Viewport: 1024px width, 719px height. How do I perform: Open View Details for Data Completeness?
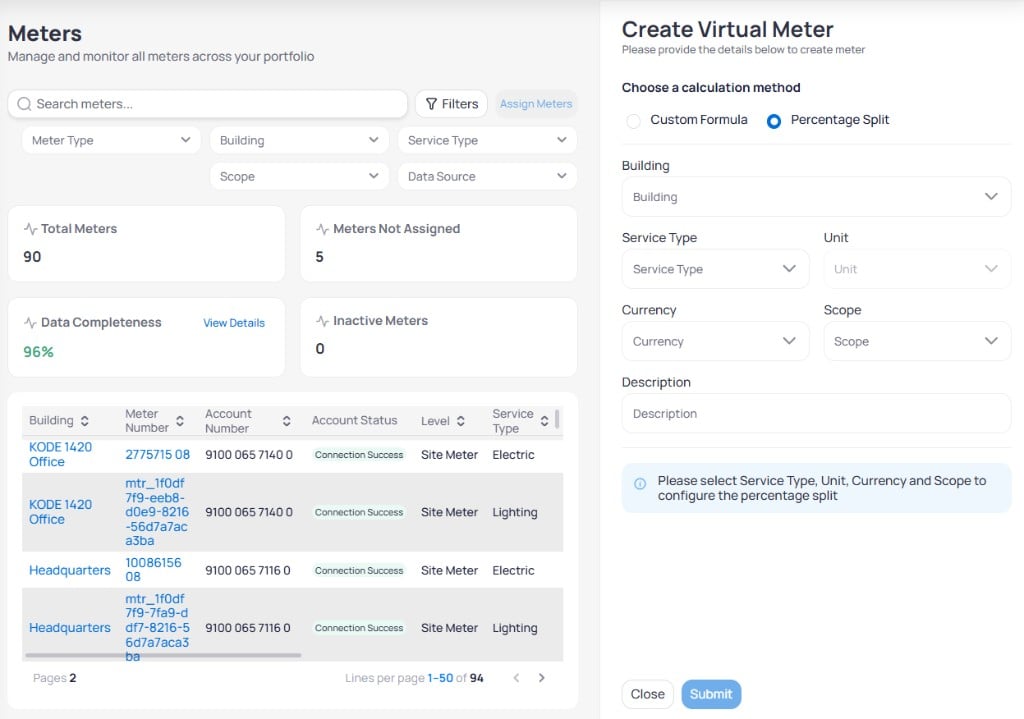click(234, 323)
